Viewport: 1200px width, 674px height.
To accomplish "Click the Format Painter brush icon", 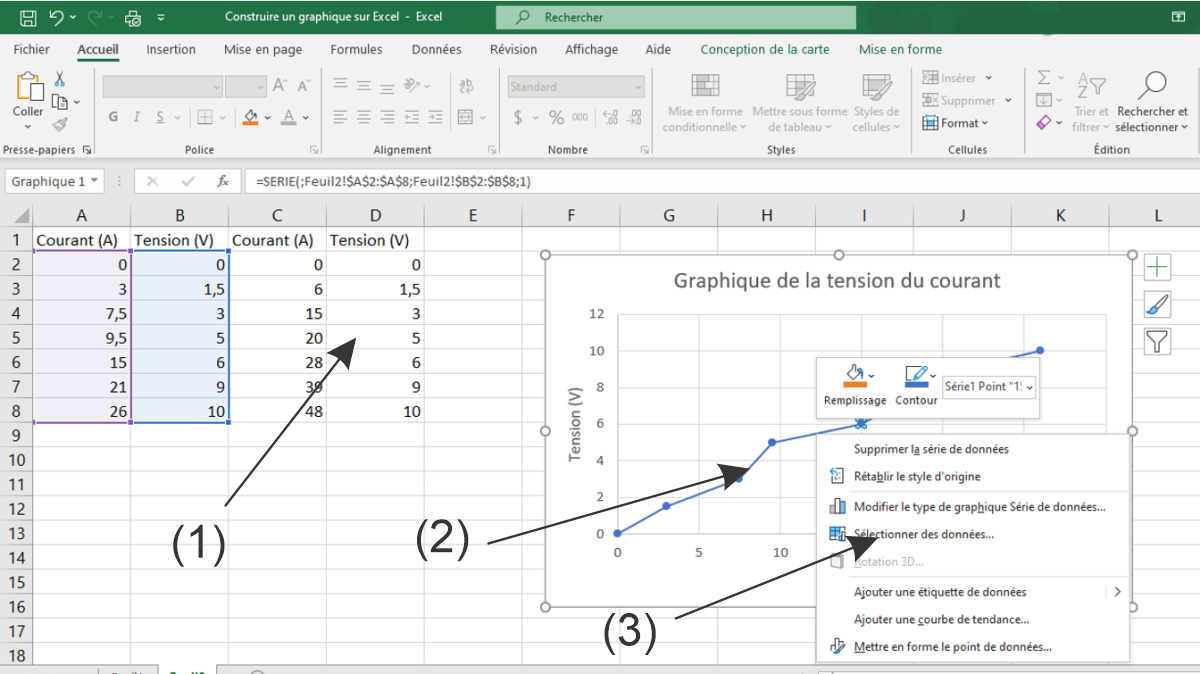I will point(60,124).
